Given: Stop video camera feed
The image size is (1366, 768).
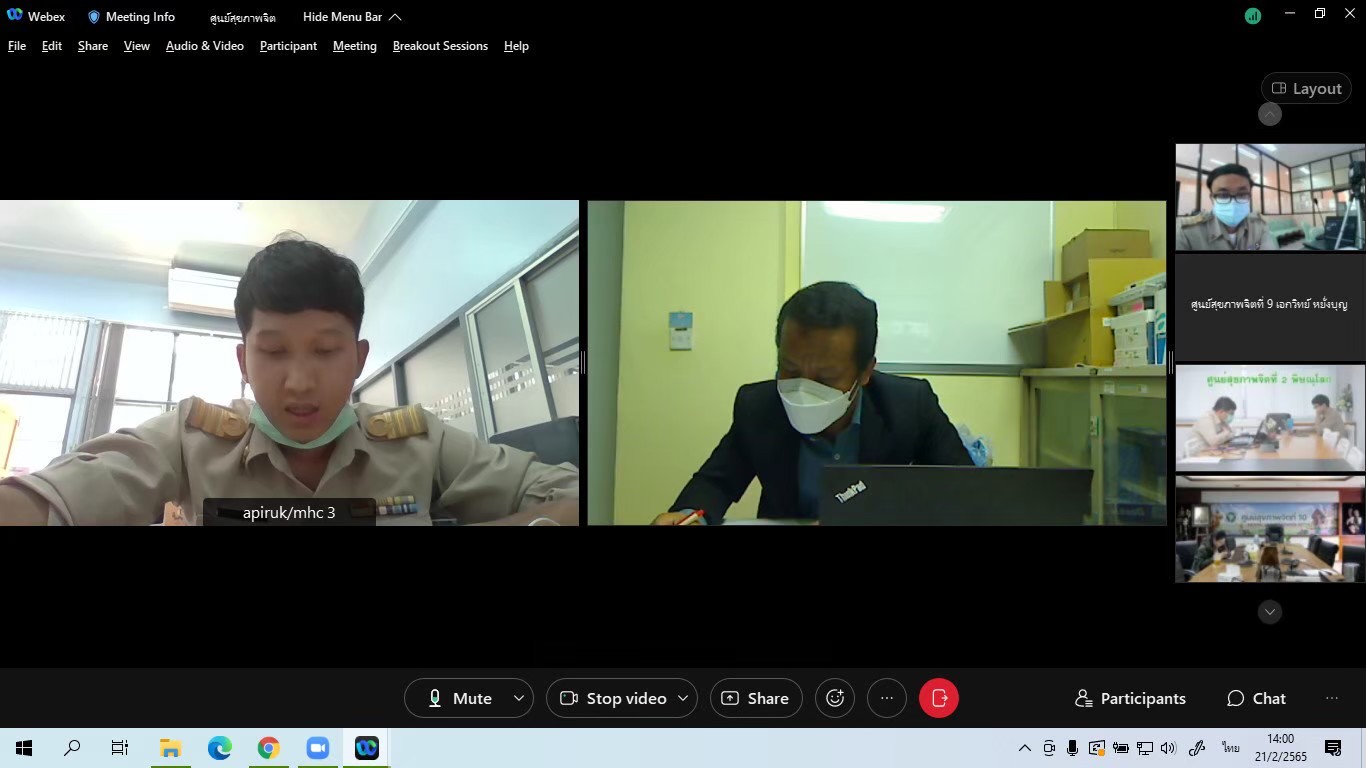Looking at the screenshot, I should [x=613, y=698].
